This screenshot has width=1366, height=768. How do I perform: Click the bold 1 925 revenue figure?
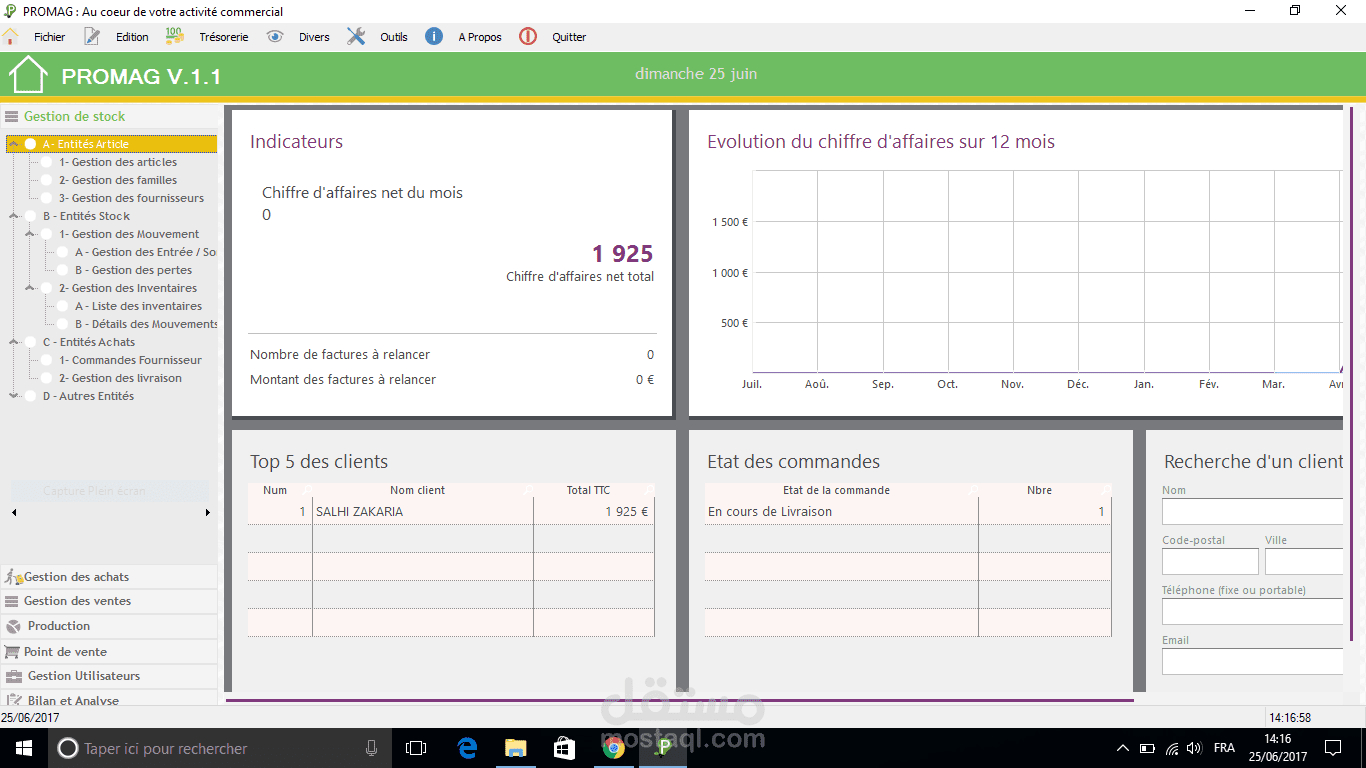622,254
